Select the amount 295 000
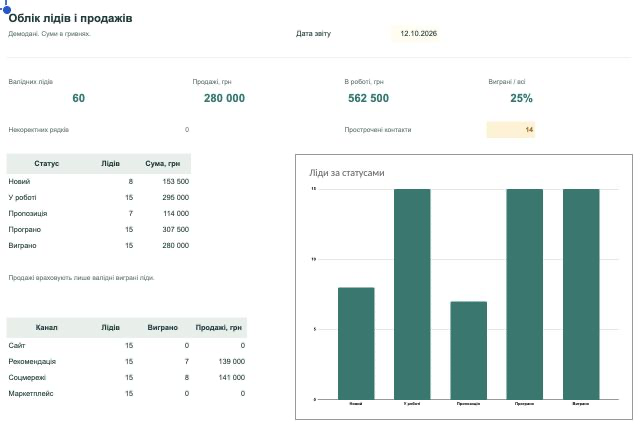Viewport: 640px width, 430px height. click(176, 198)
